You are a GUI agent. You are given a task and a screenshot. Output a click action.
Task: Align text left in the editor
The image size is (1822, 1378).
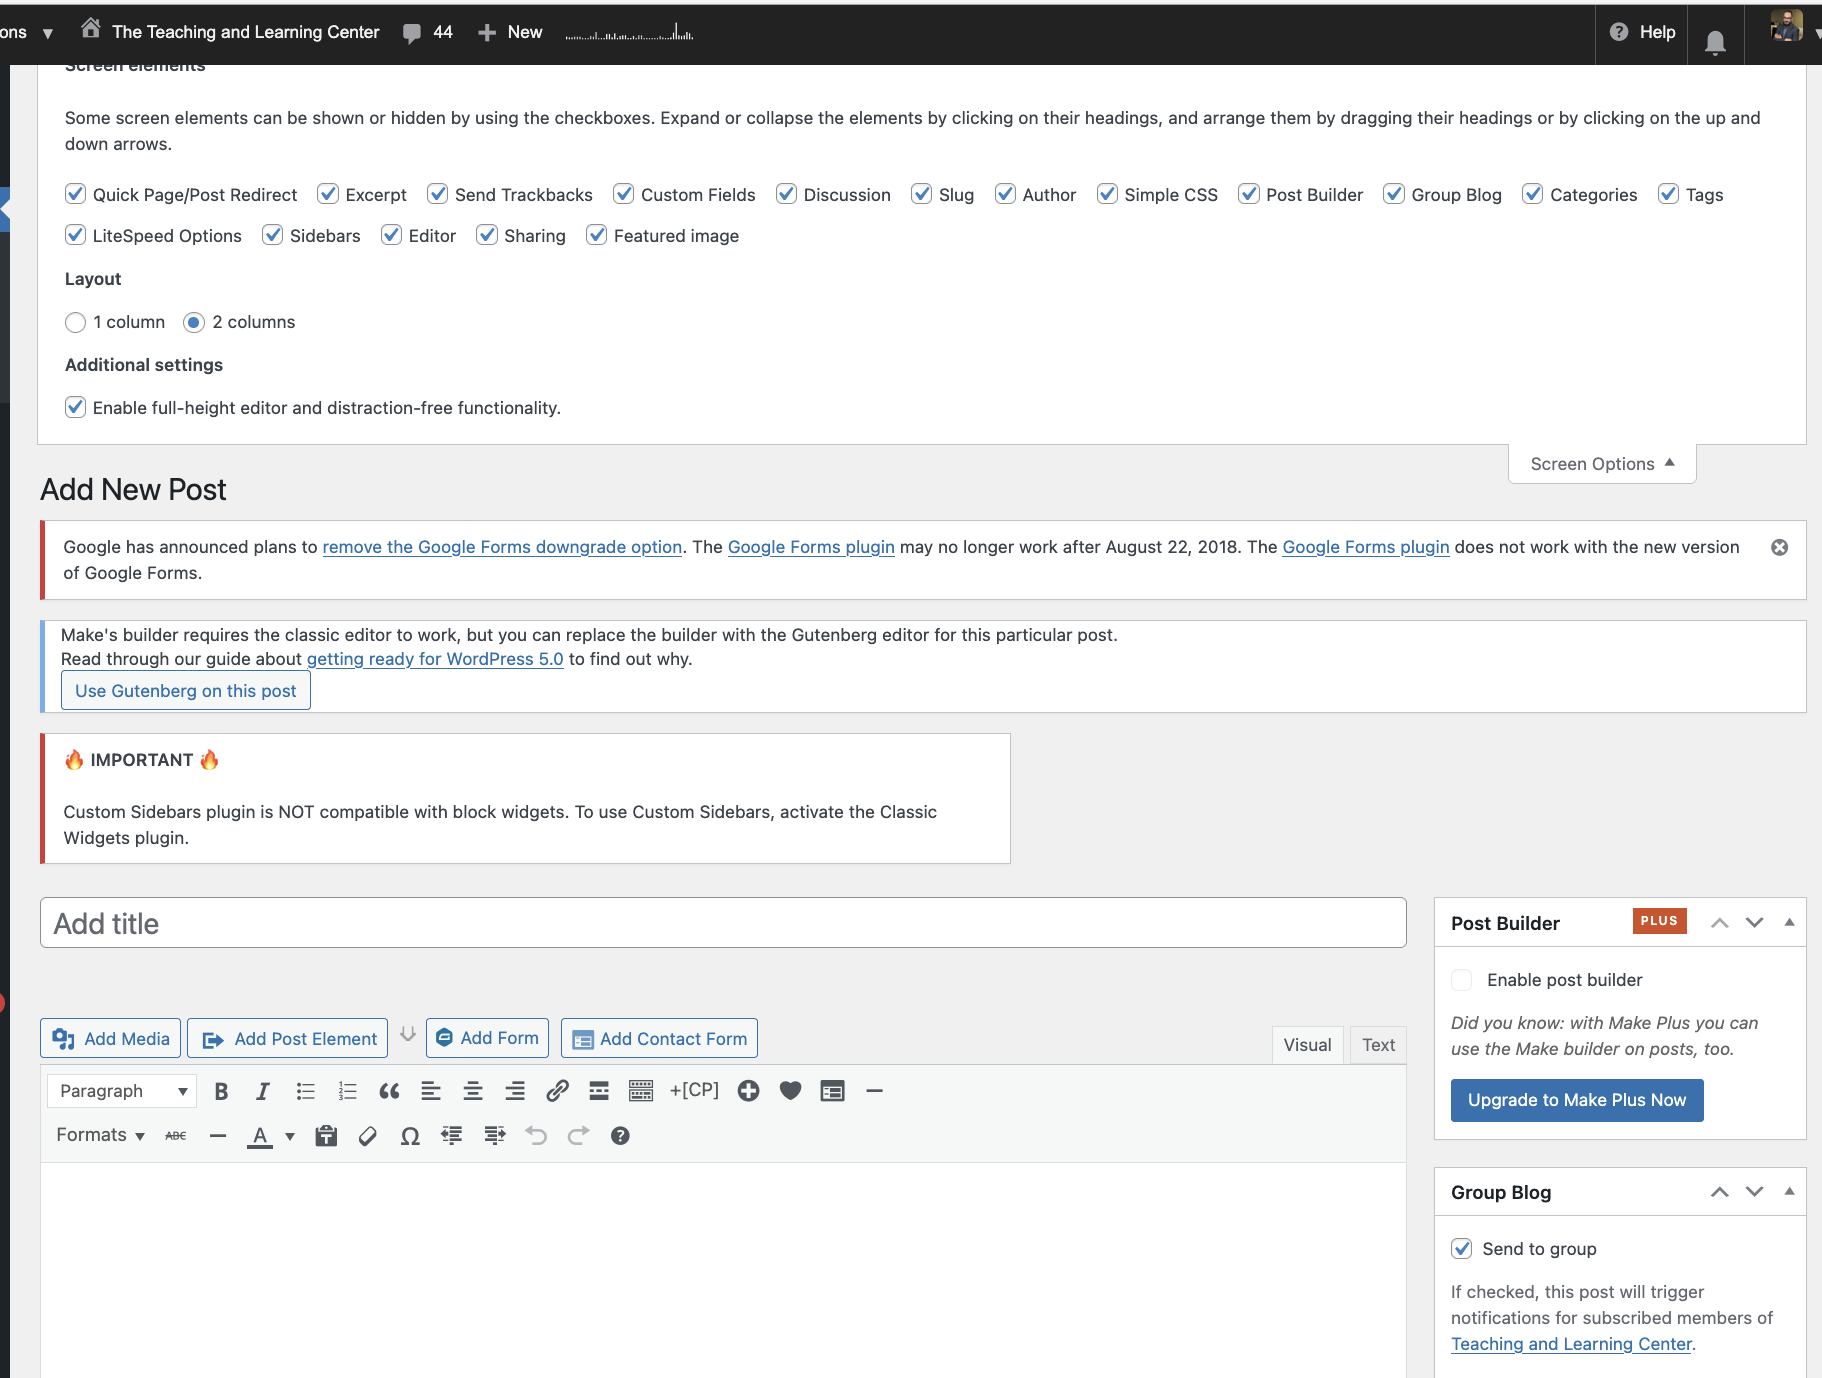(x=431, y=1091)
